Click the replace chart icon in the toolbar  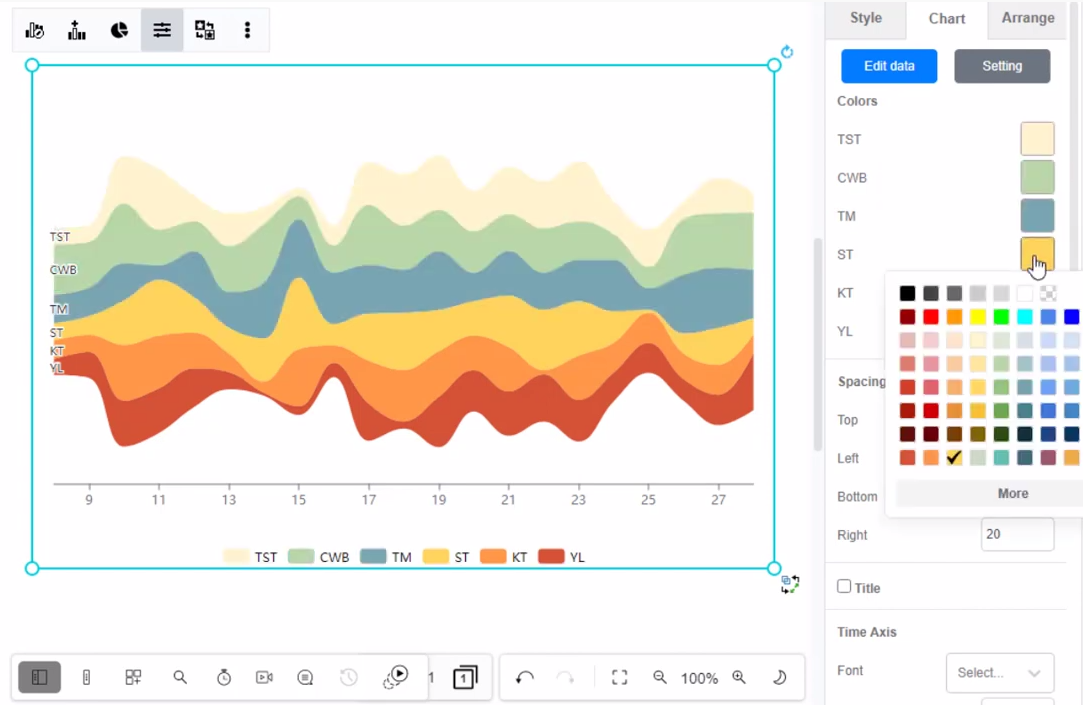click(204, 30)
